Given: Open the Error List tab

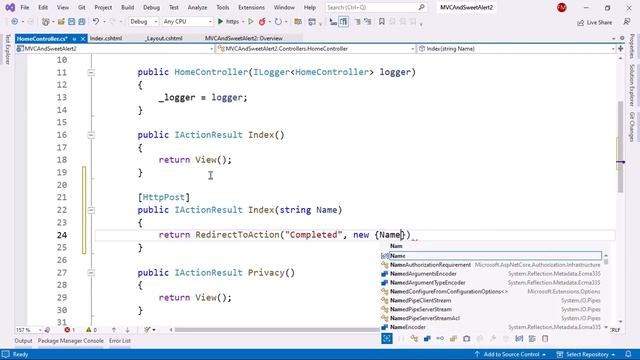Looking at the screenshot, I should point(120,341).
